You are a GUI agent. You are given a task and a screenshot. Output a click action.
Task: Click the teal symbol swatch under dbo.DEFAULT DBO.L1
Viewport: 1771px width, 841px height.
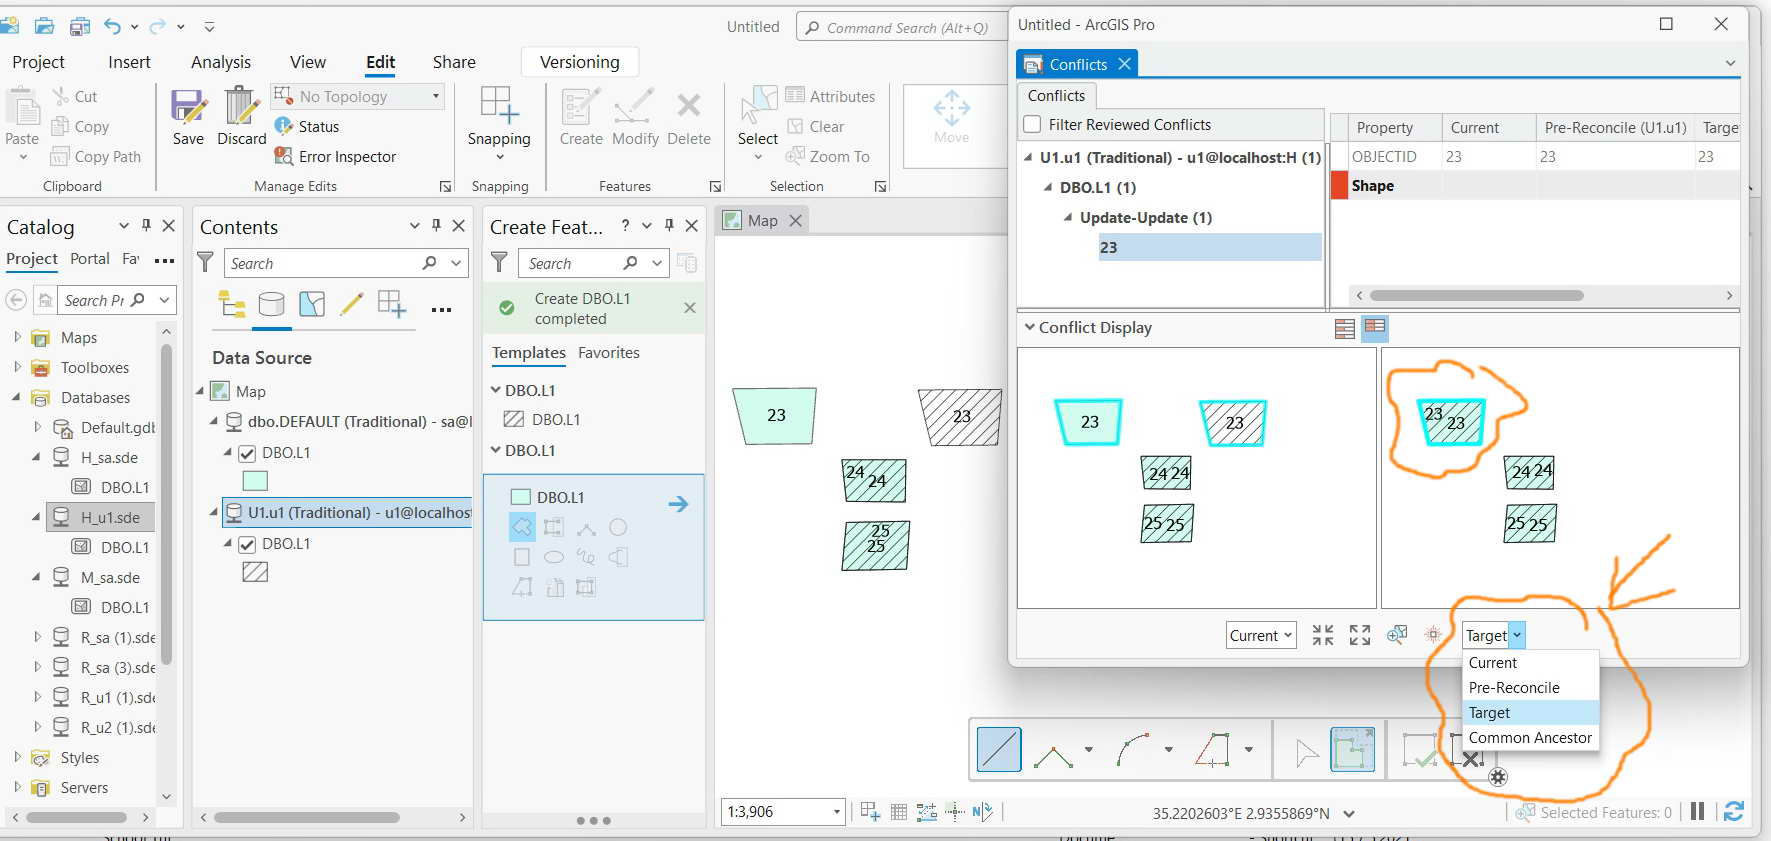coord(255,481)
